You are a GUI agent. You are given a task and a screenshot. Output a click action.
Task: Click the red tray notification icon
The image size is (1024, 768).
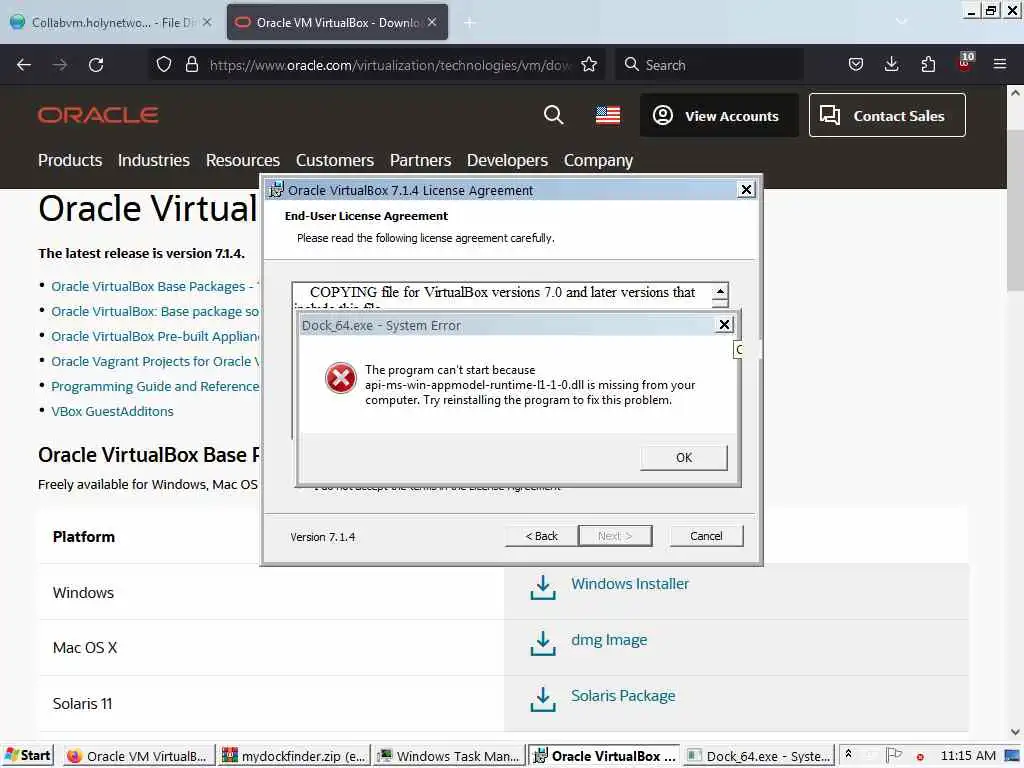pos(920,757)
